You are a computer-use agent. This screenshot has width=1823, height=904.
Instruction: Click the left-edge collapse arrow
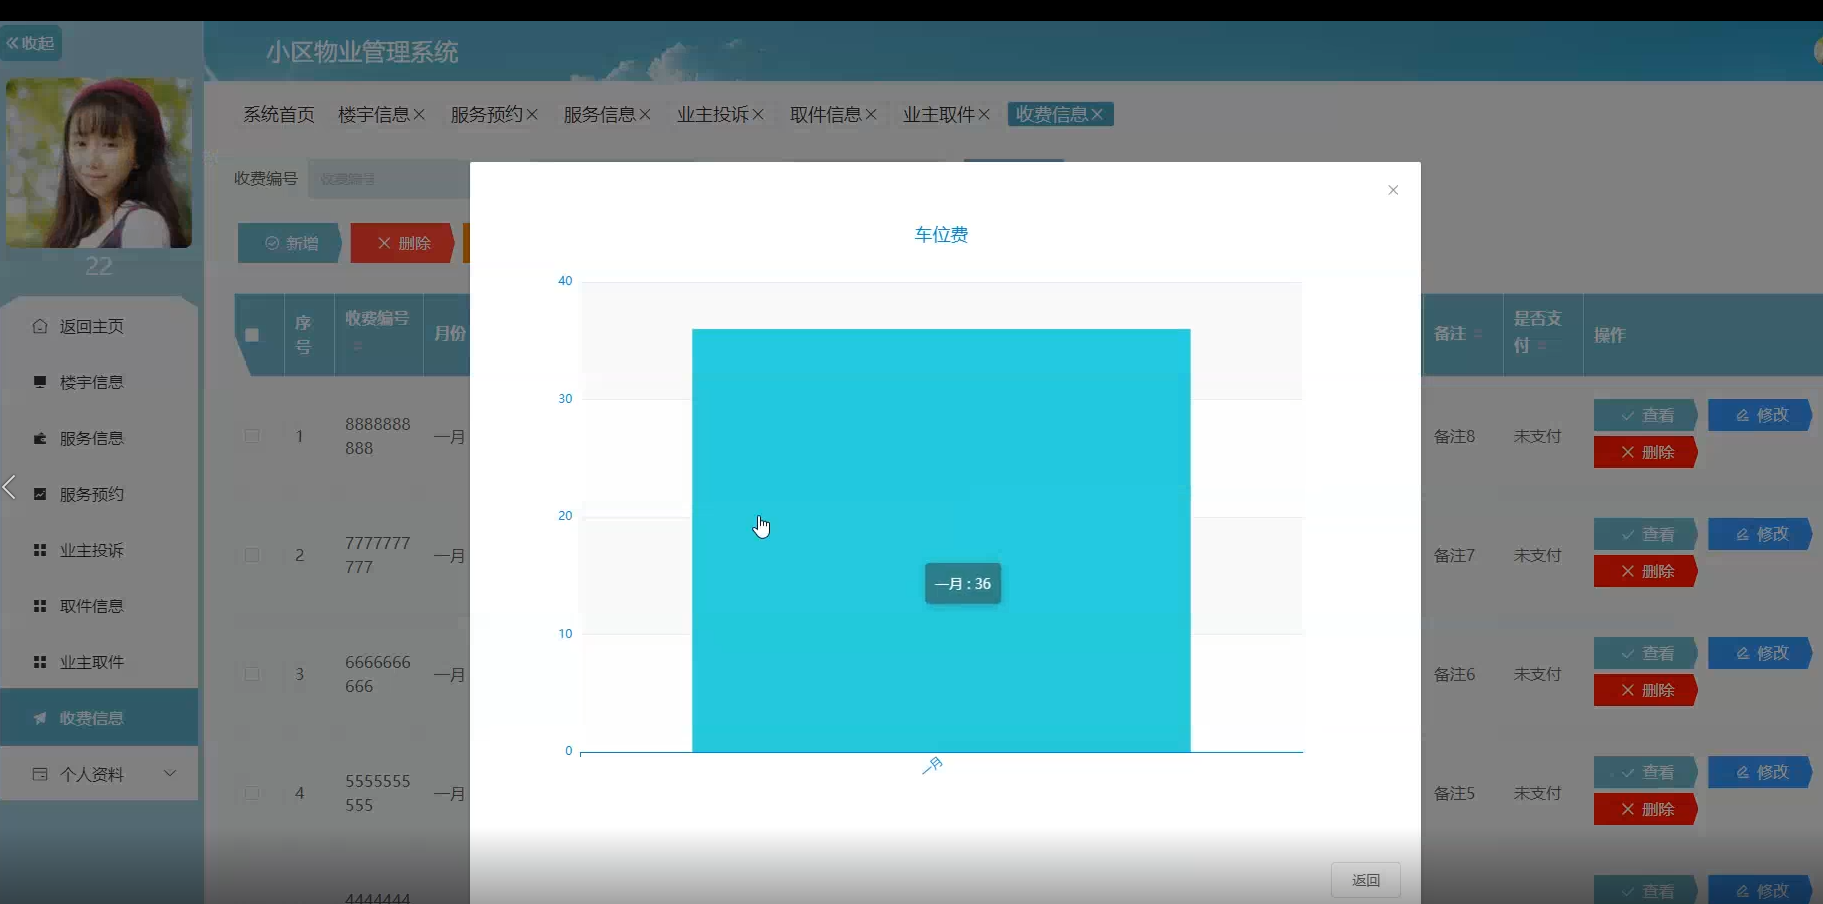[9, 487]
